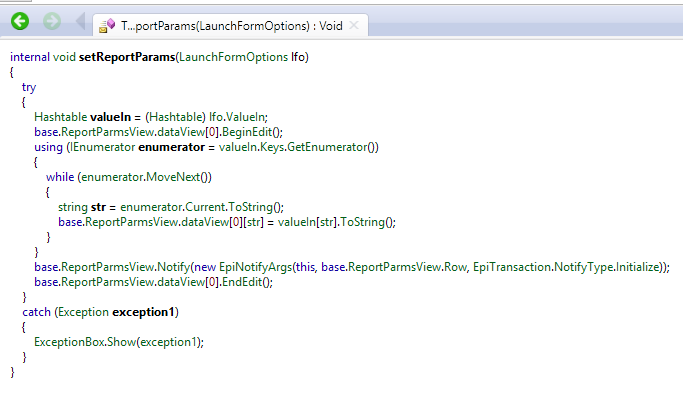Click the 'string' keyword before str
683x396 pixels.
pyautogui.click(x=73, y=207)
